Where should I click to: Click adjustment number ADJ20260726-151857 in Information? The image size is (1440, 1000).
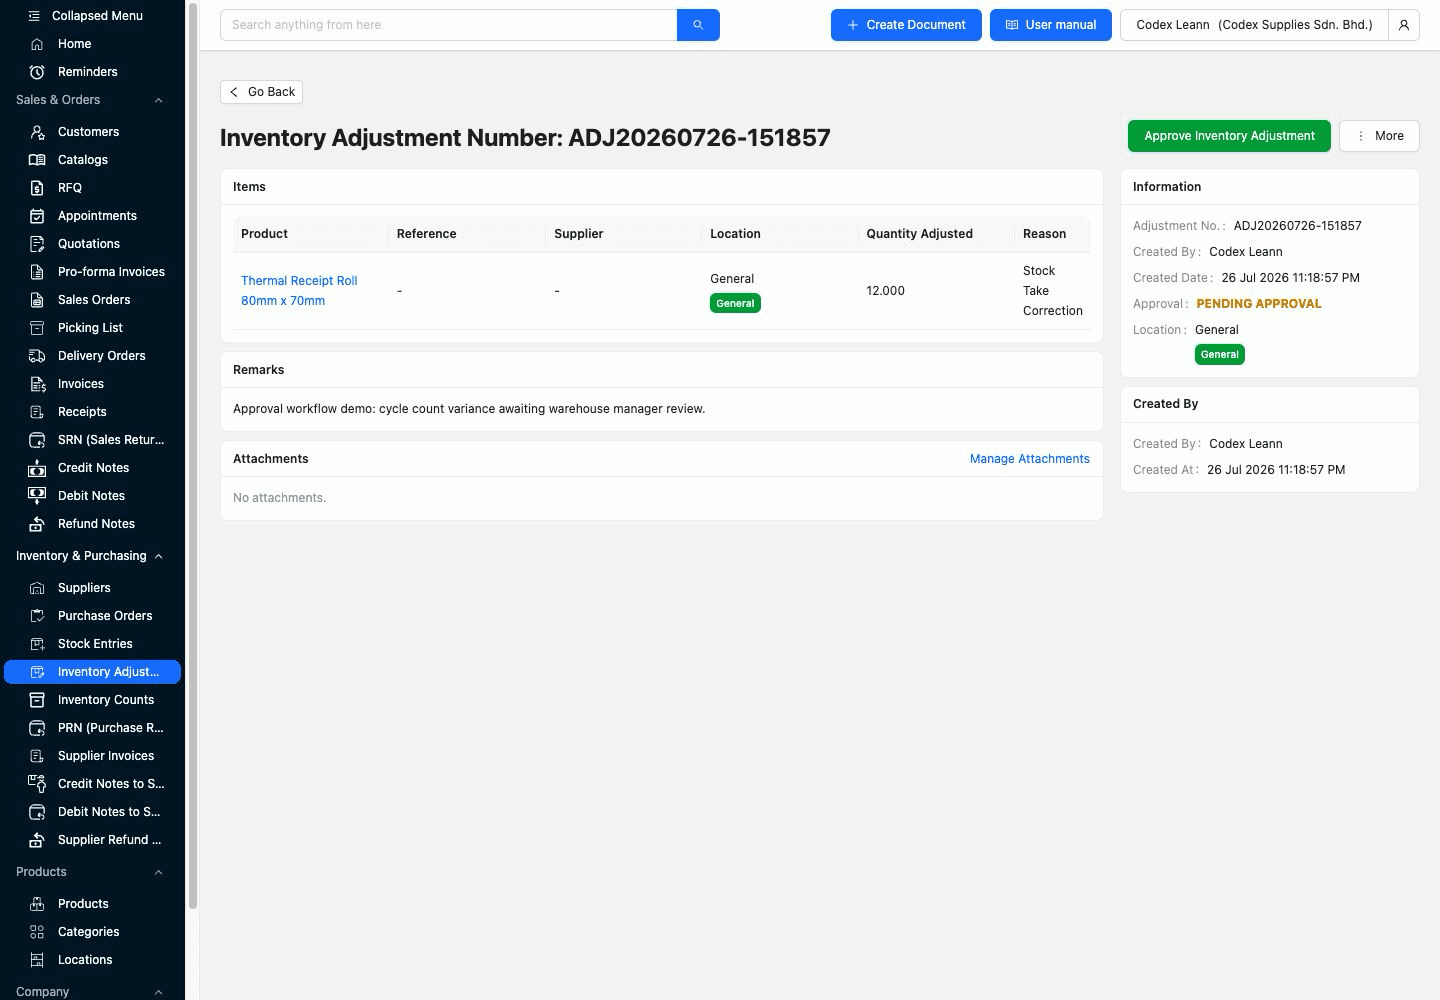(1297, 226)
